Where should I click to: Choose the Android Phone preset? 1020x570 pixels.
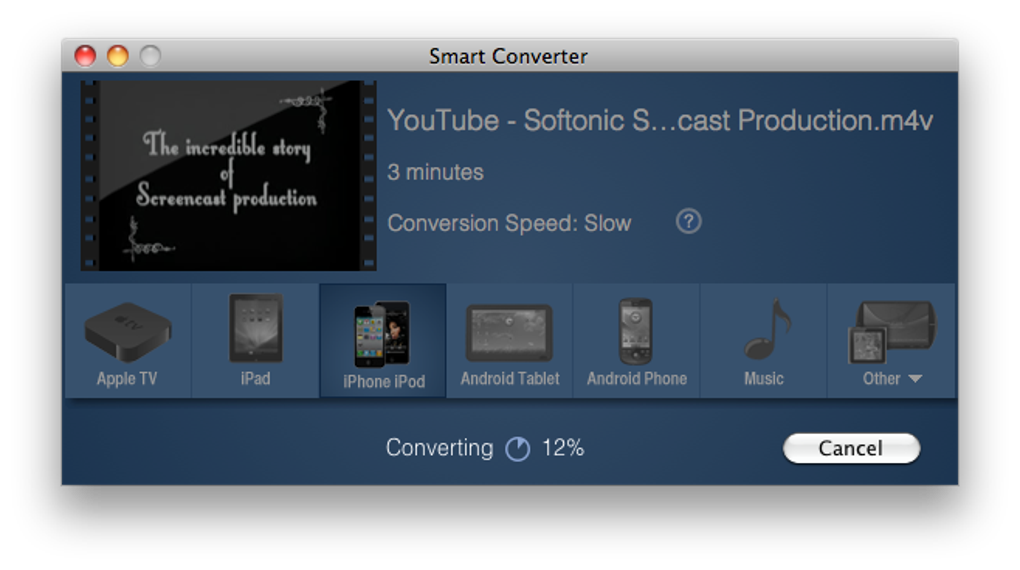click(636, 341)
